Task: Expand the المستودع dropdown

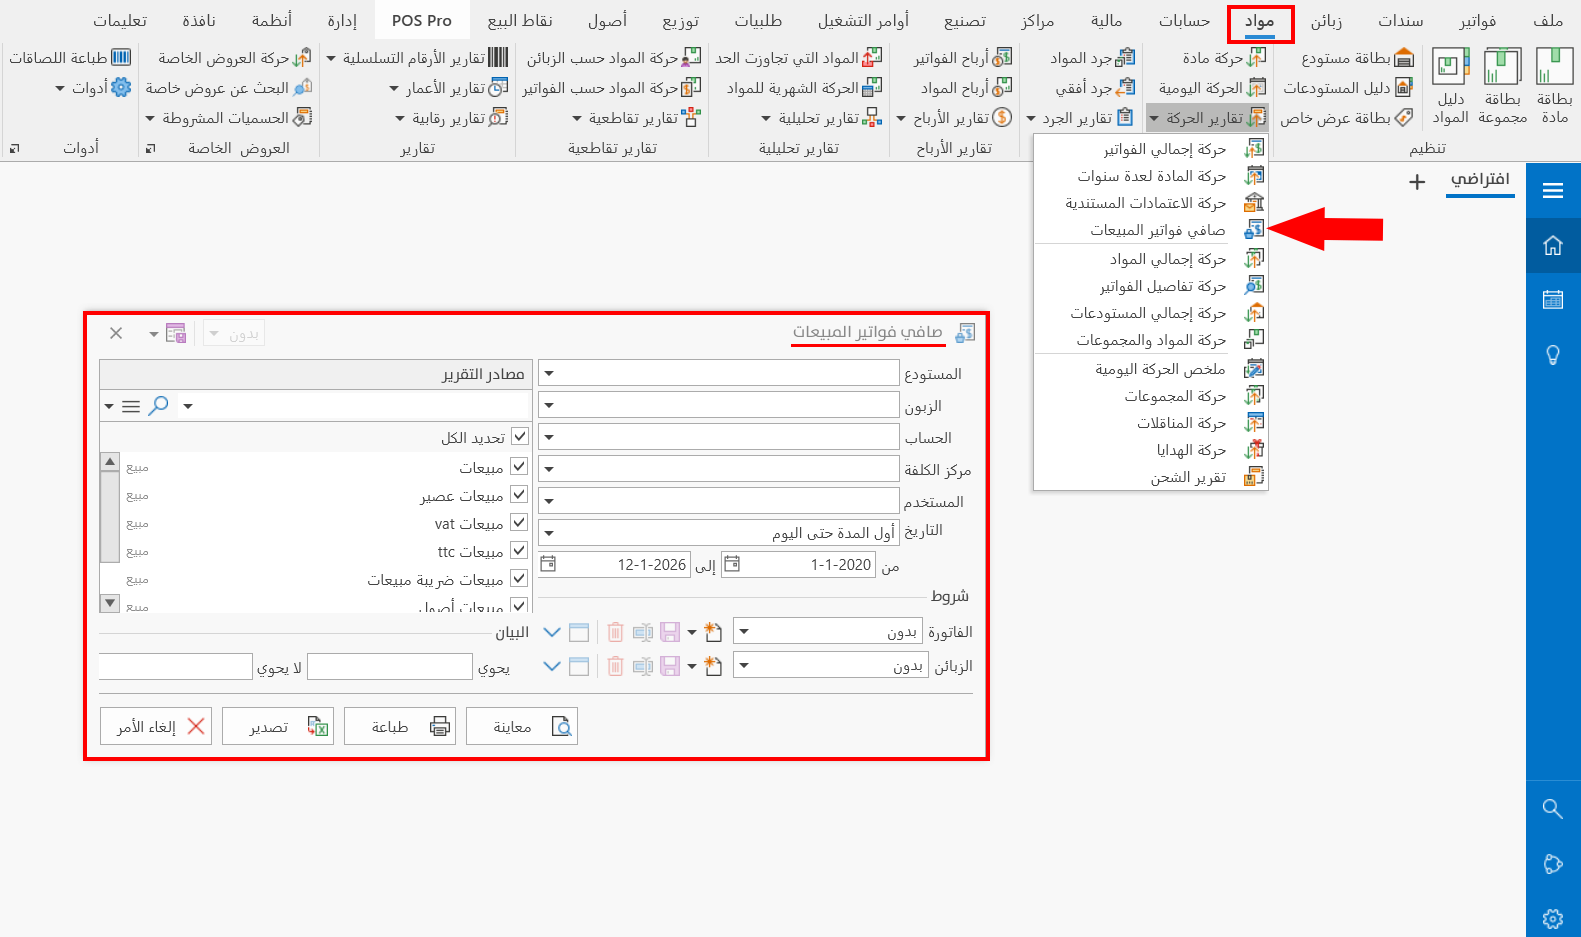Action: coord(549,373)
